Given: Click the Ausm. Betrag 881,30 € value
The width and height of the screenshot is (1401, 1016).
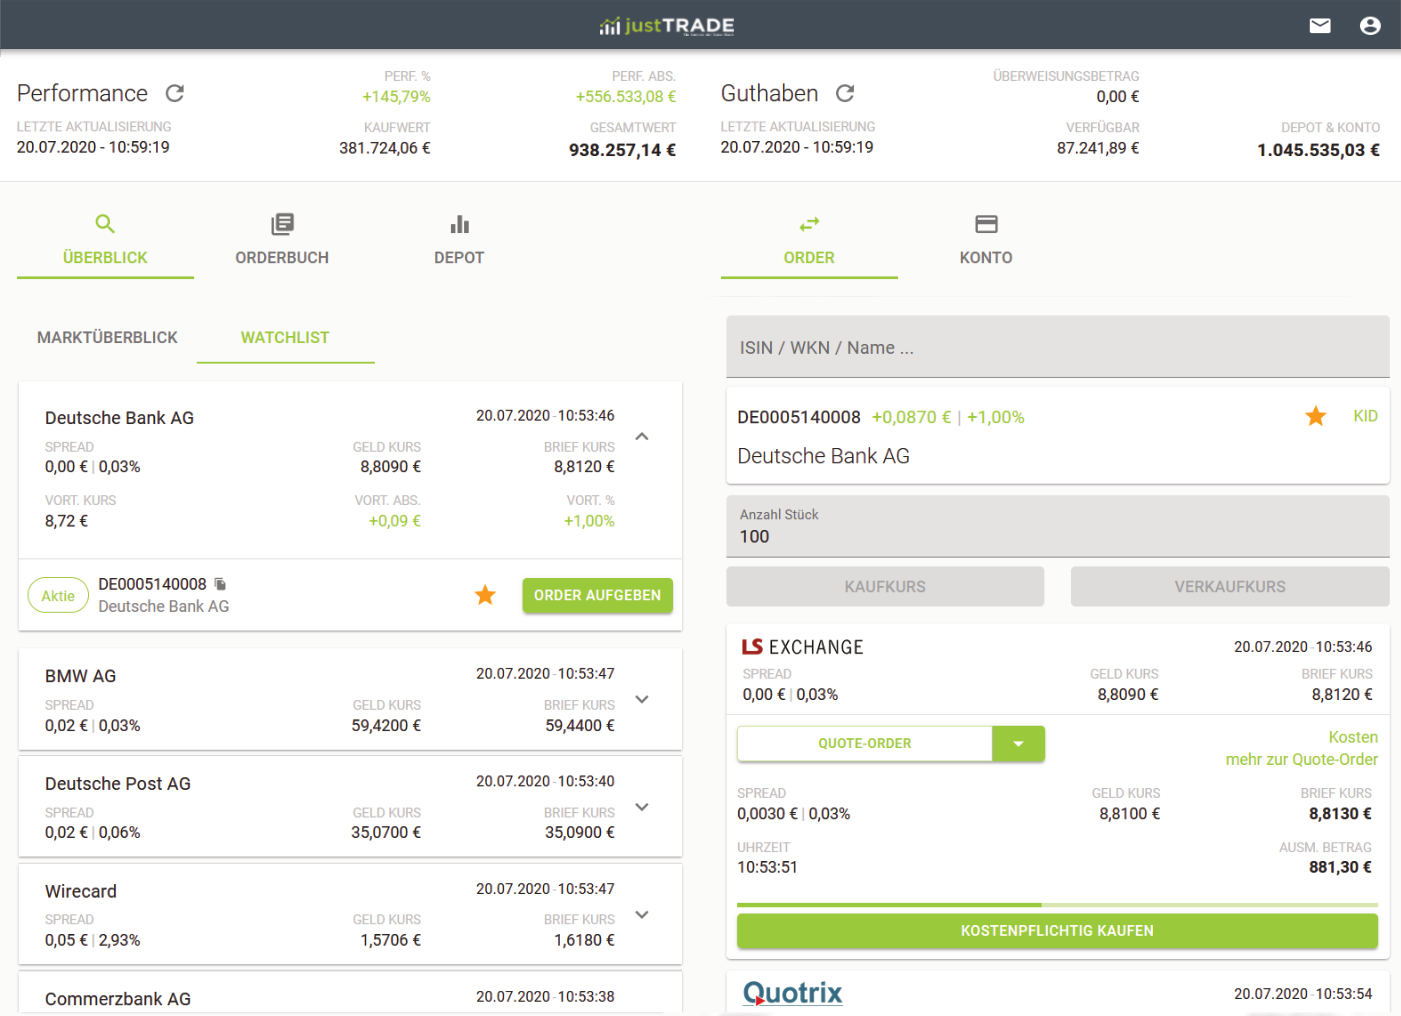Looking at the screenshot, I should (1340, 867).
